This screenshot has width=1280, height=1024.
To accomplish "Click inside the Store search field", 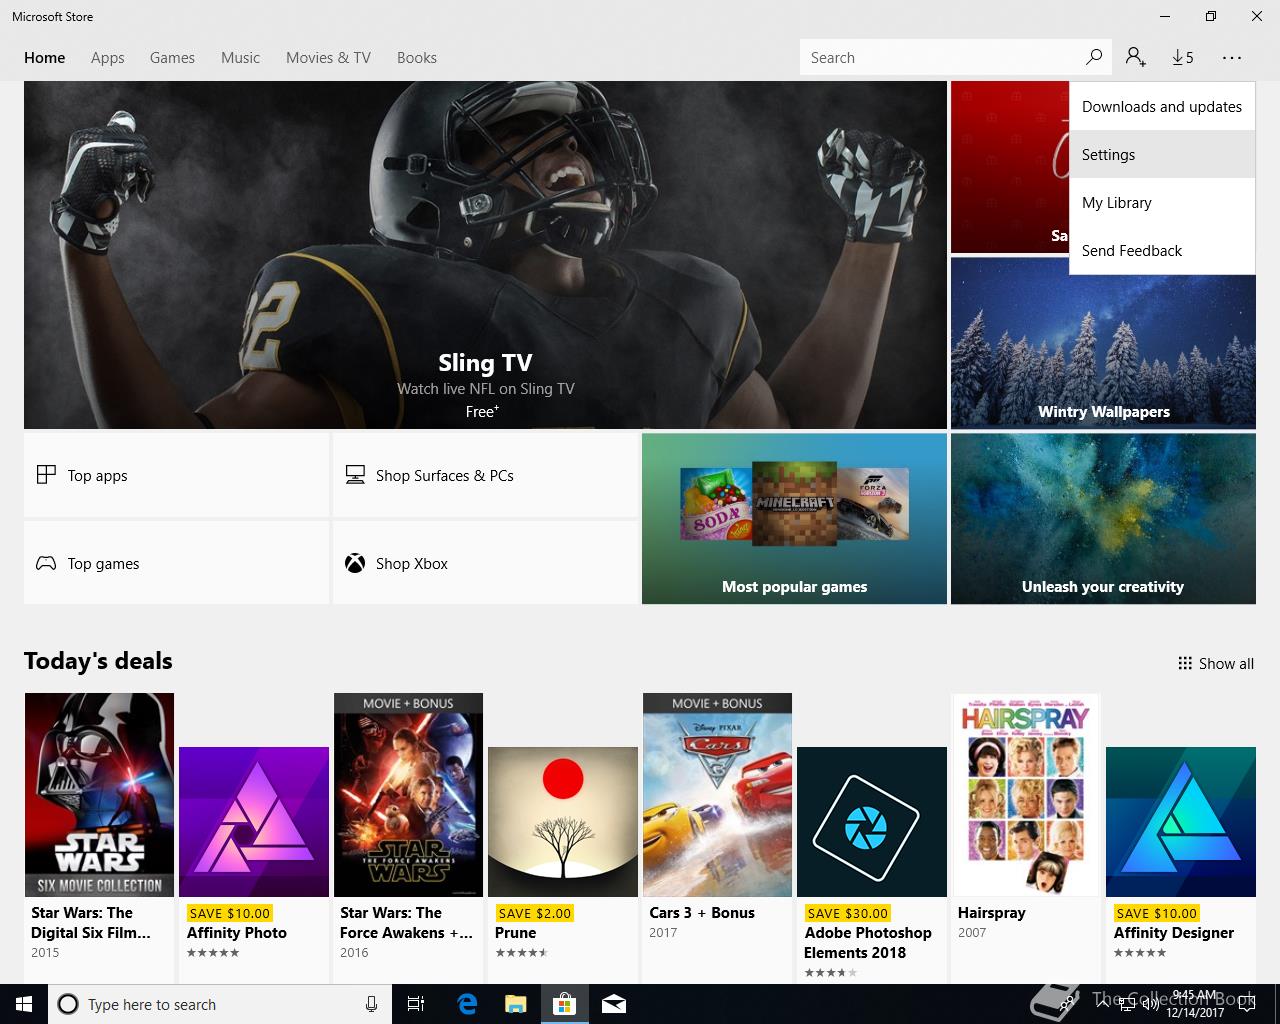I will (940, 57).
